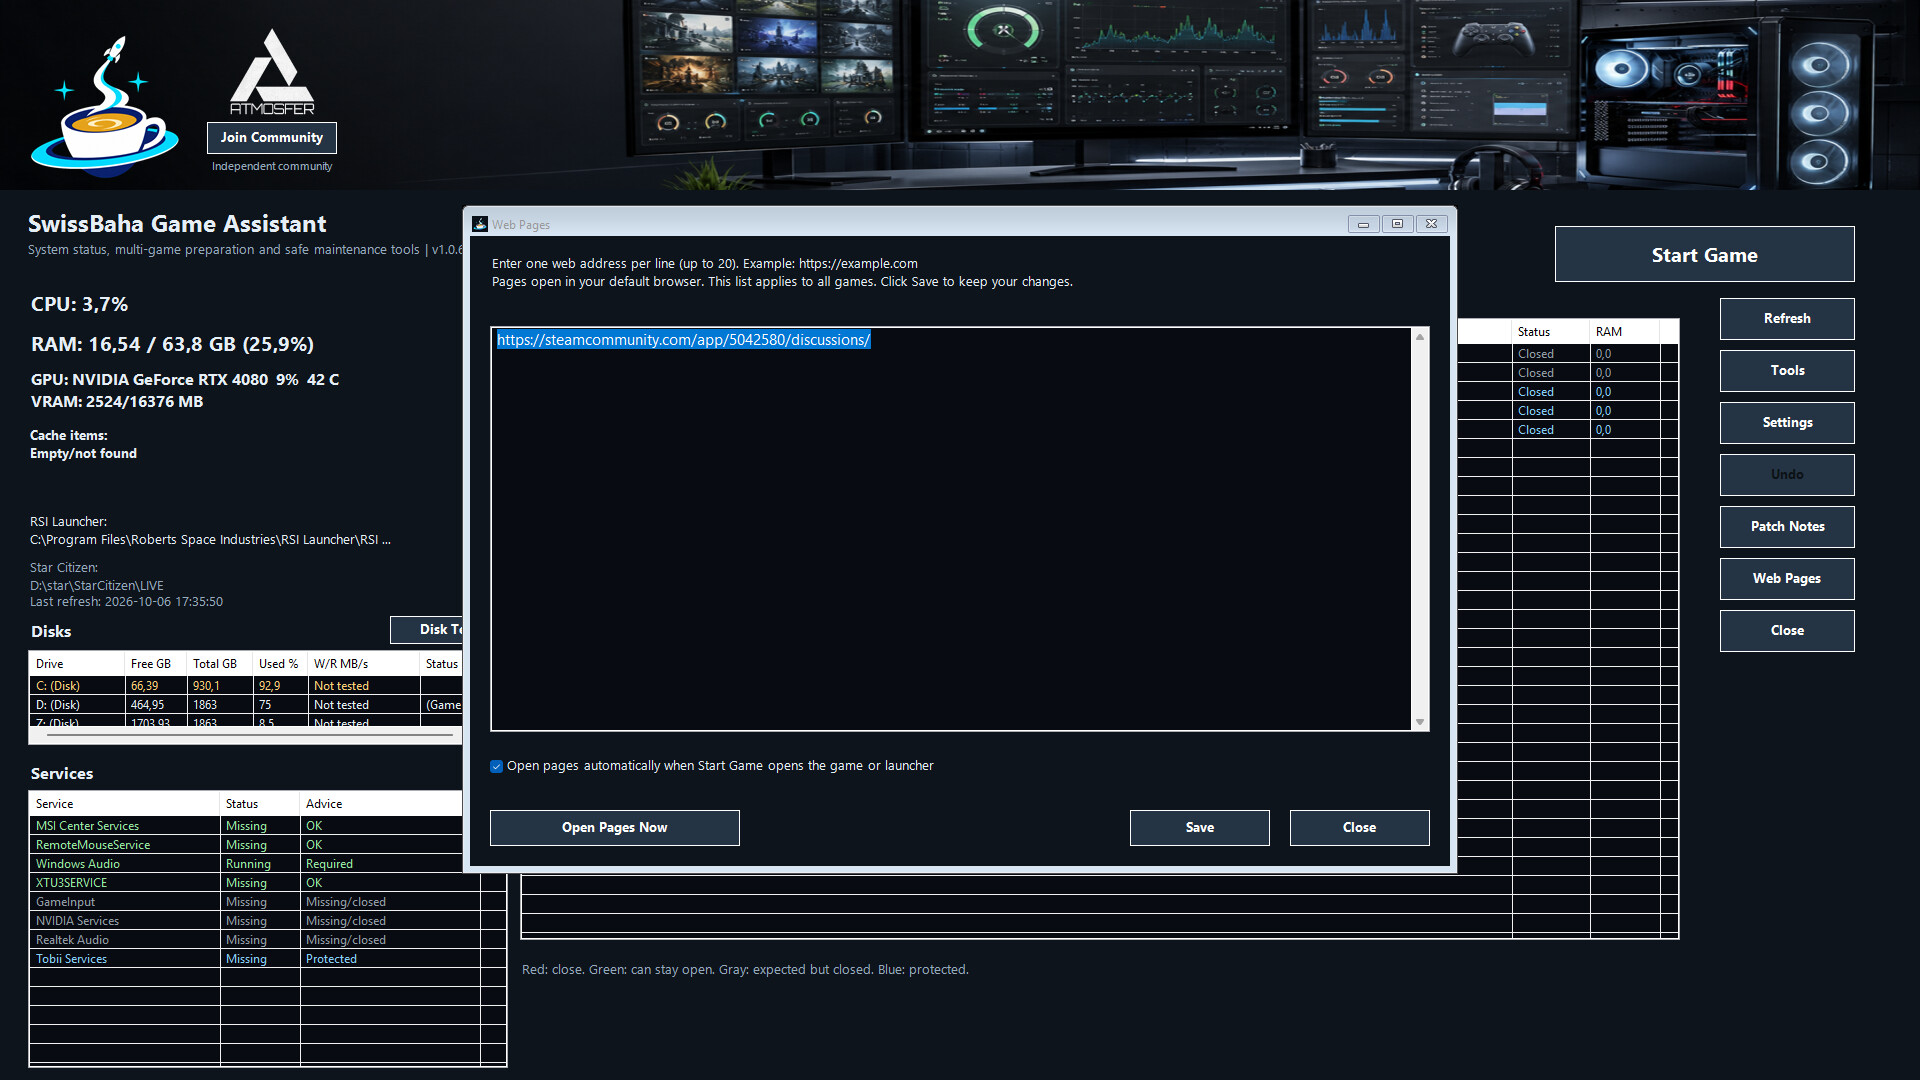Select the NVIDIA Services row
This screenshot has height=1080, width=1920.
267,921
